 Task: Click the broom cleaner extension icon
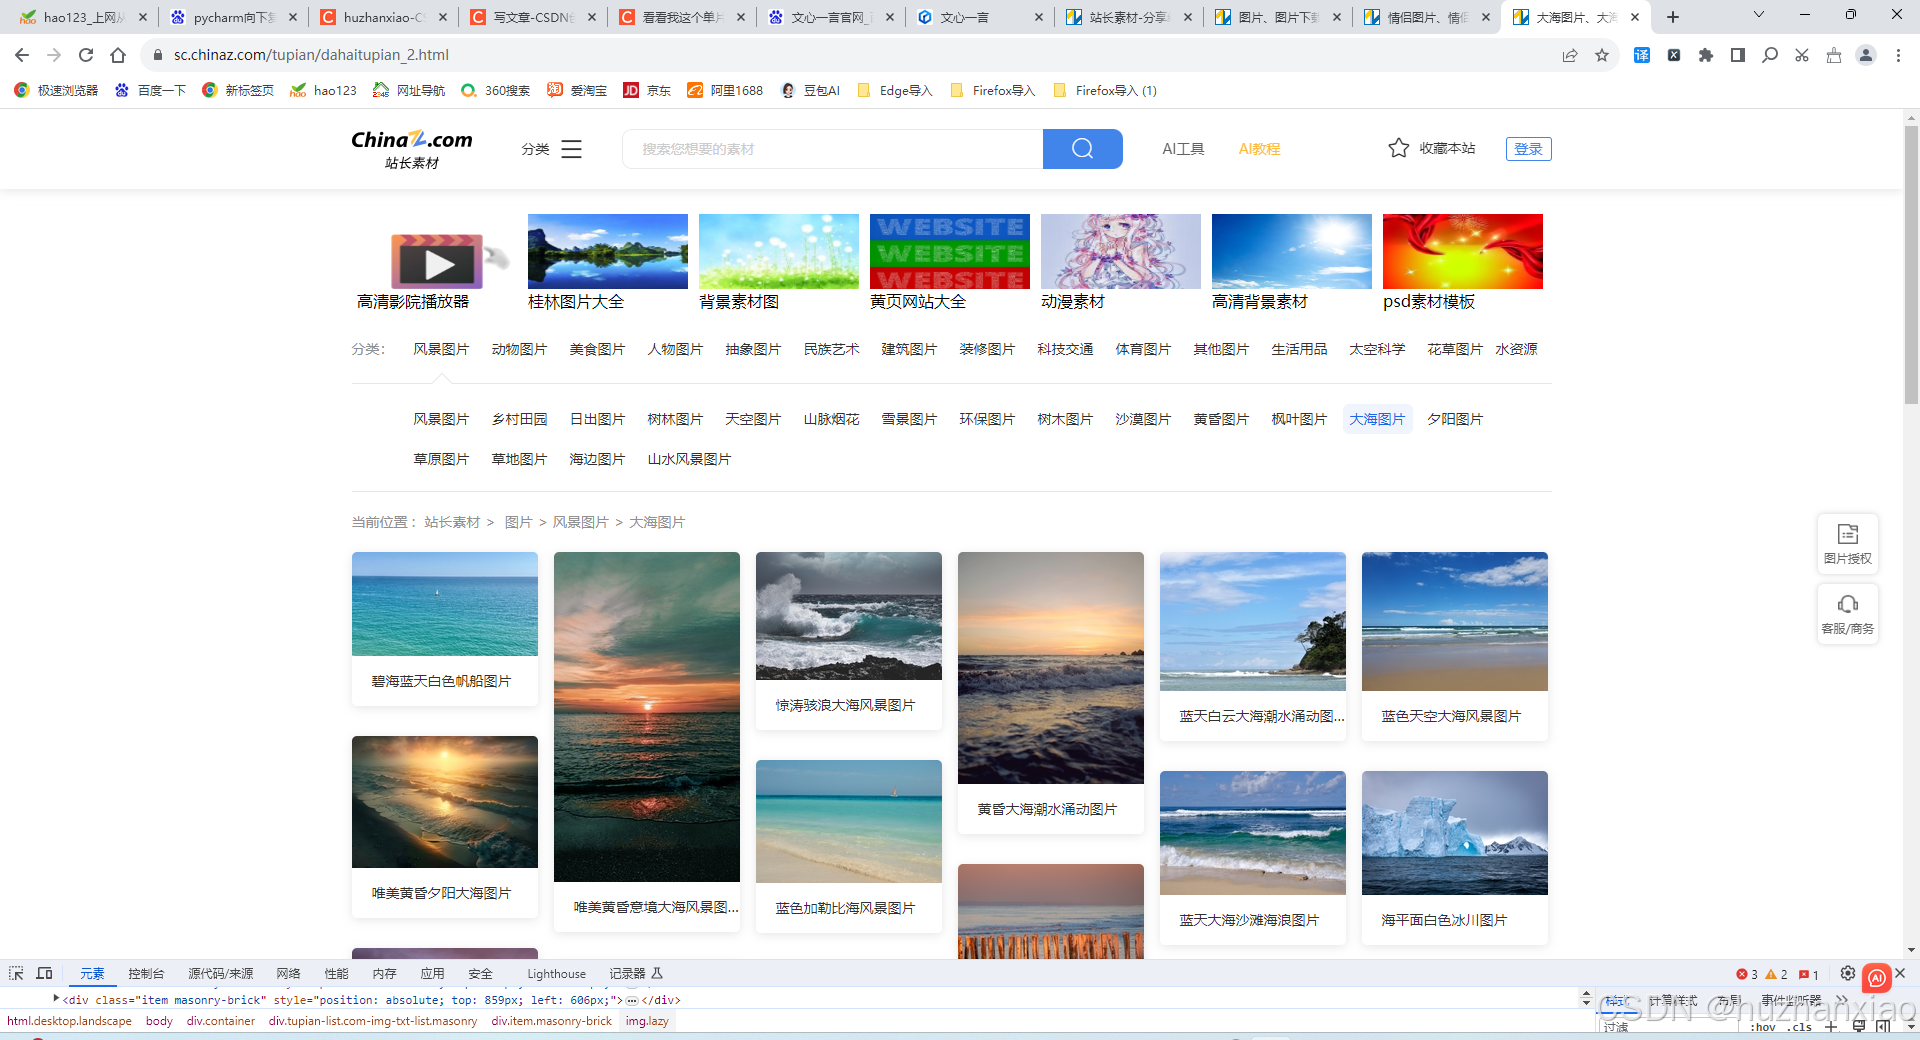tap(1834, 55)
